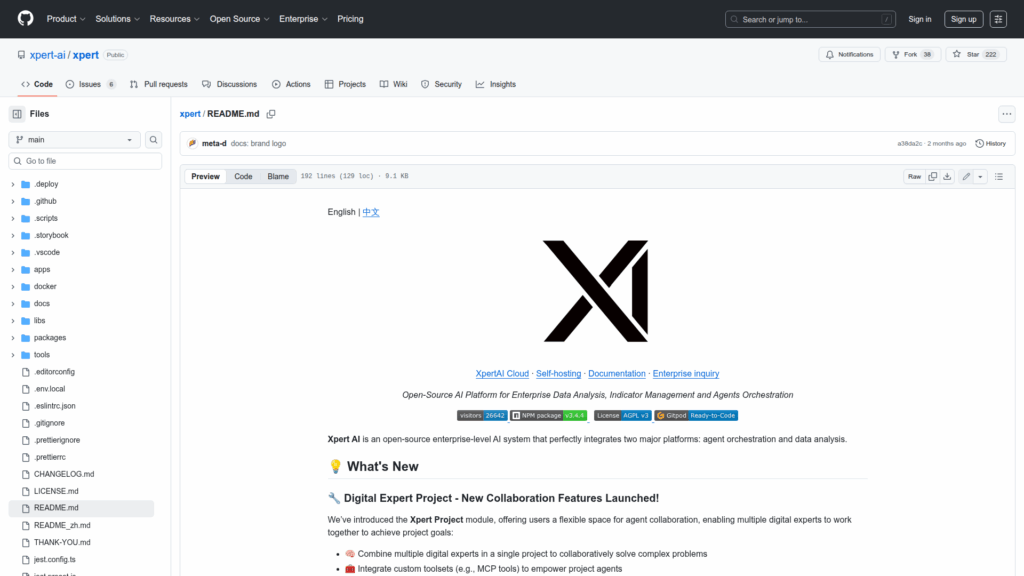Open the XpertAI Cloud link
The width and height of the screenshot is (1024, 576).
tap(502, 374)
